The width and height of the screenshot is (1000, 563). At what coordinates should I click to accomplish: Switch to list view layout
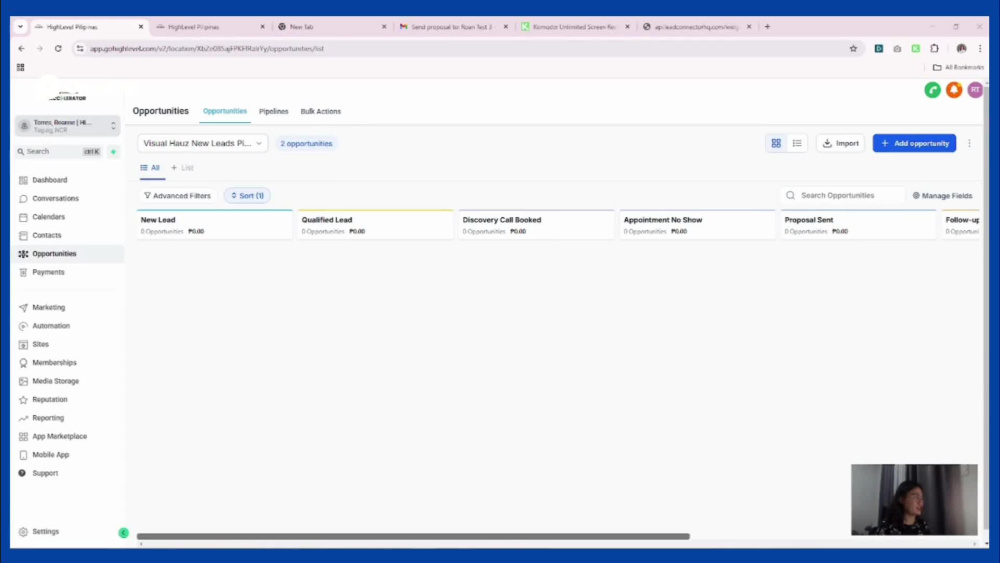click(797, 143)
